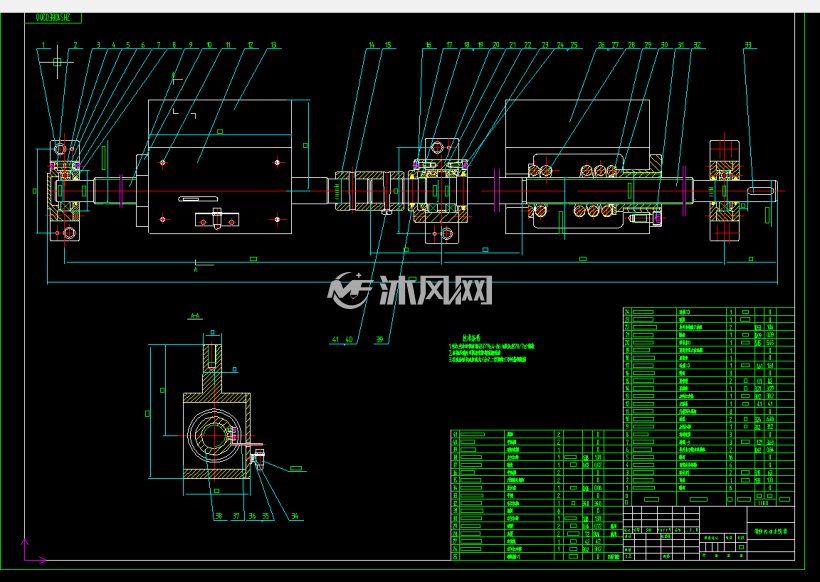Click part callout number 14
Image resolution: width=820 pixels, height=582 pixels.
[x=371, y=45]
